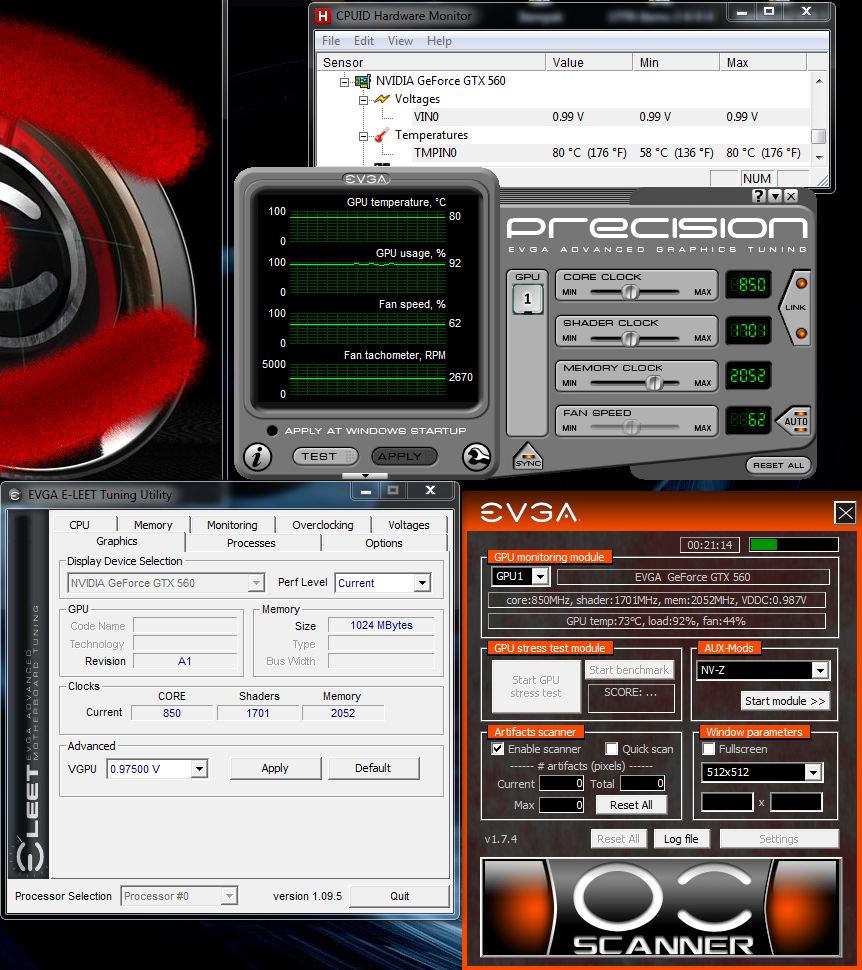Click the SYNC icon in Precision

tap(528, 457)
